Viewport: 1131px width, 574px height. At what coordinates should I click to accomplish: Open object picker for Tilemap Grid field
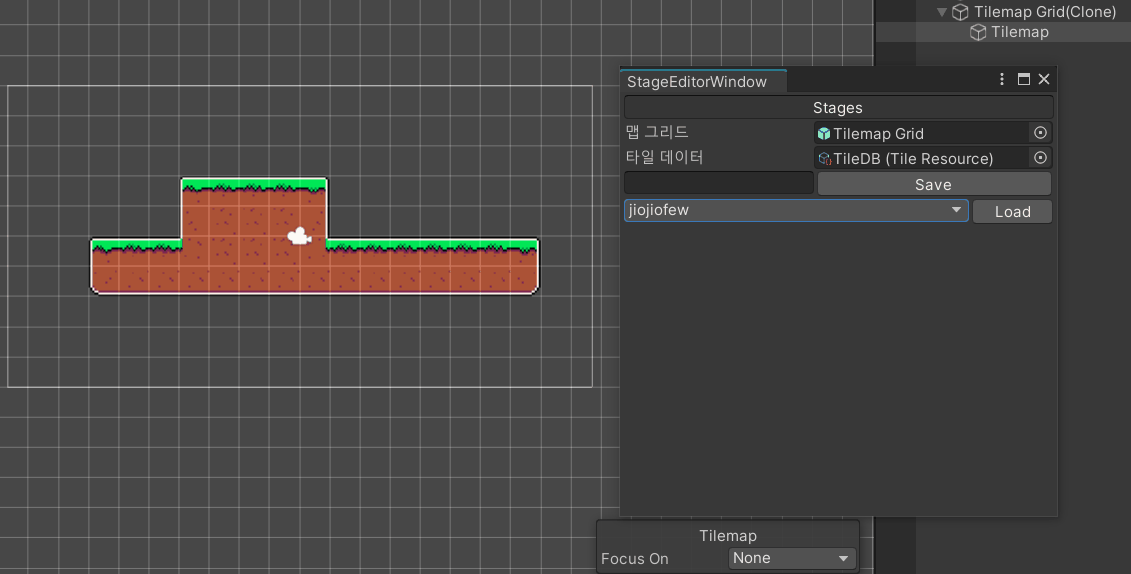1040,133
